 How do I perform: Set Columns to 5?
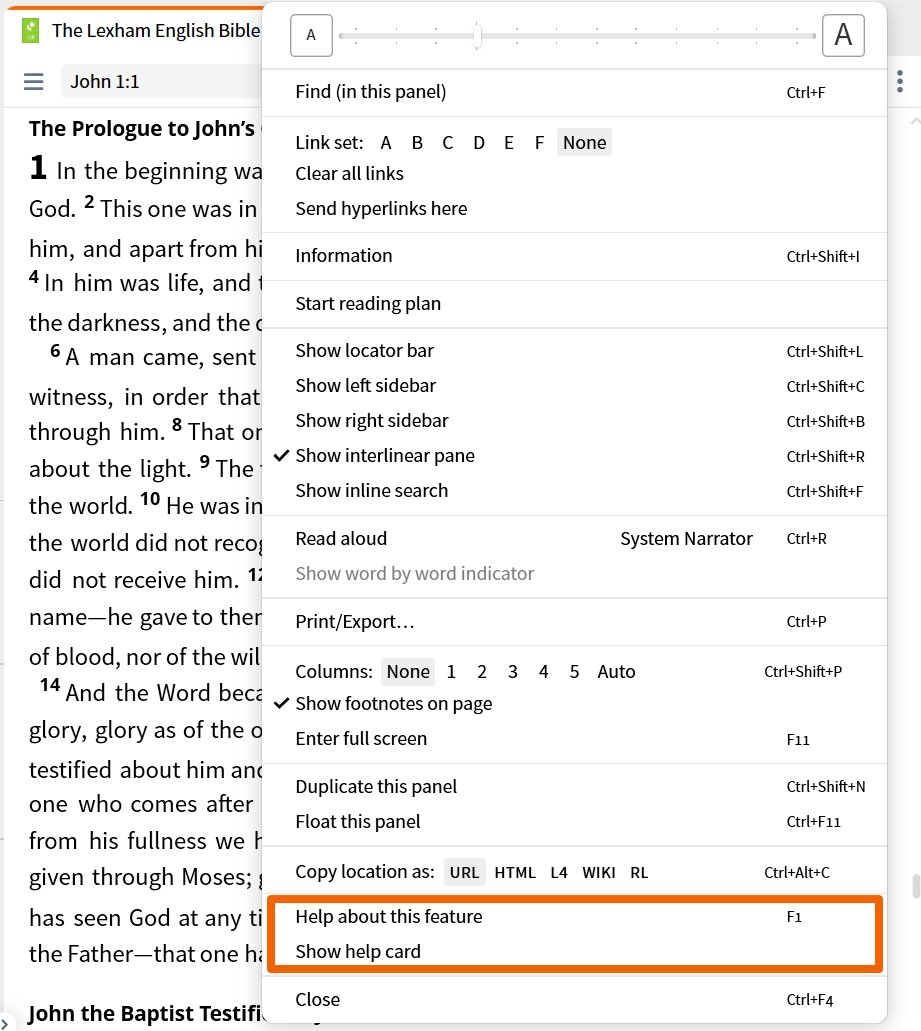pyautogui.click(x=574, y=671)
